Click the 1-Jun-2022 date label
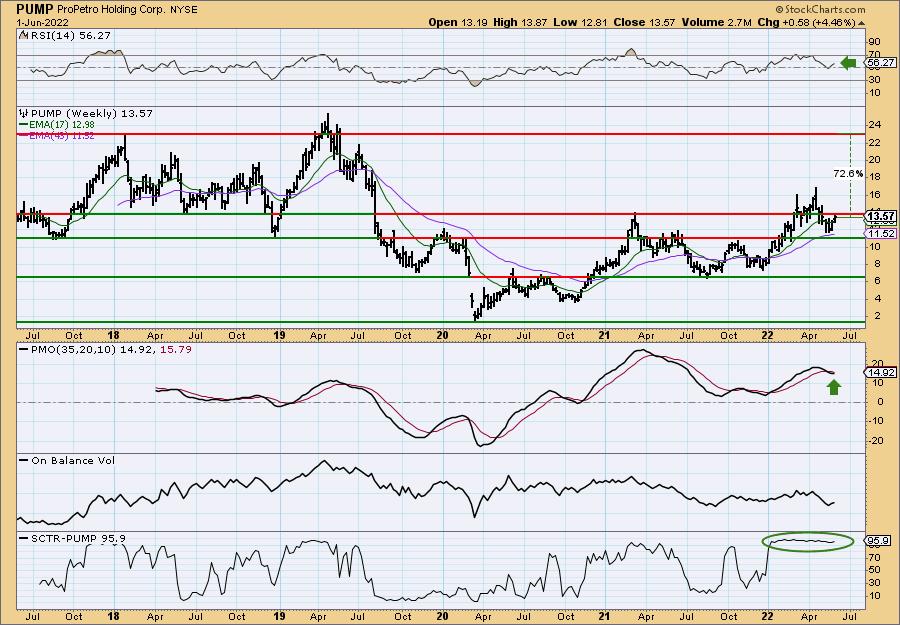This screenshot has height=625, width=900. point(42,22)
